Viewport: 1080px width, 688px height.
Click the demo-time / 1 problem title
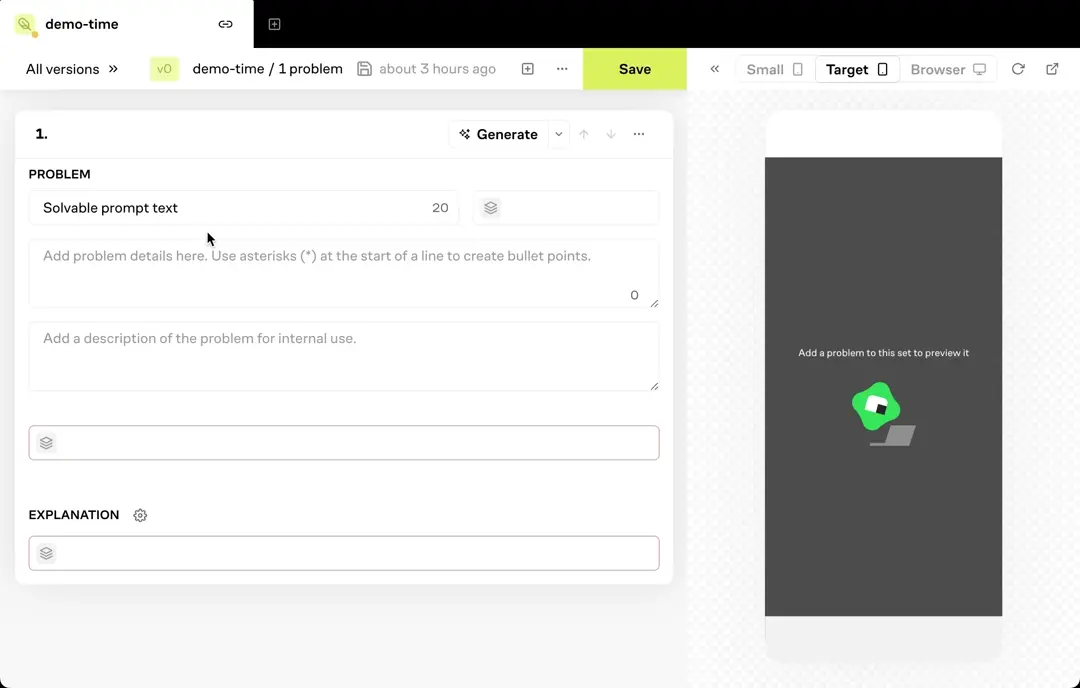(x=267, y=69)
